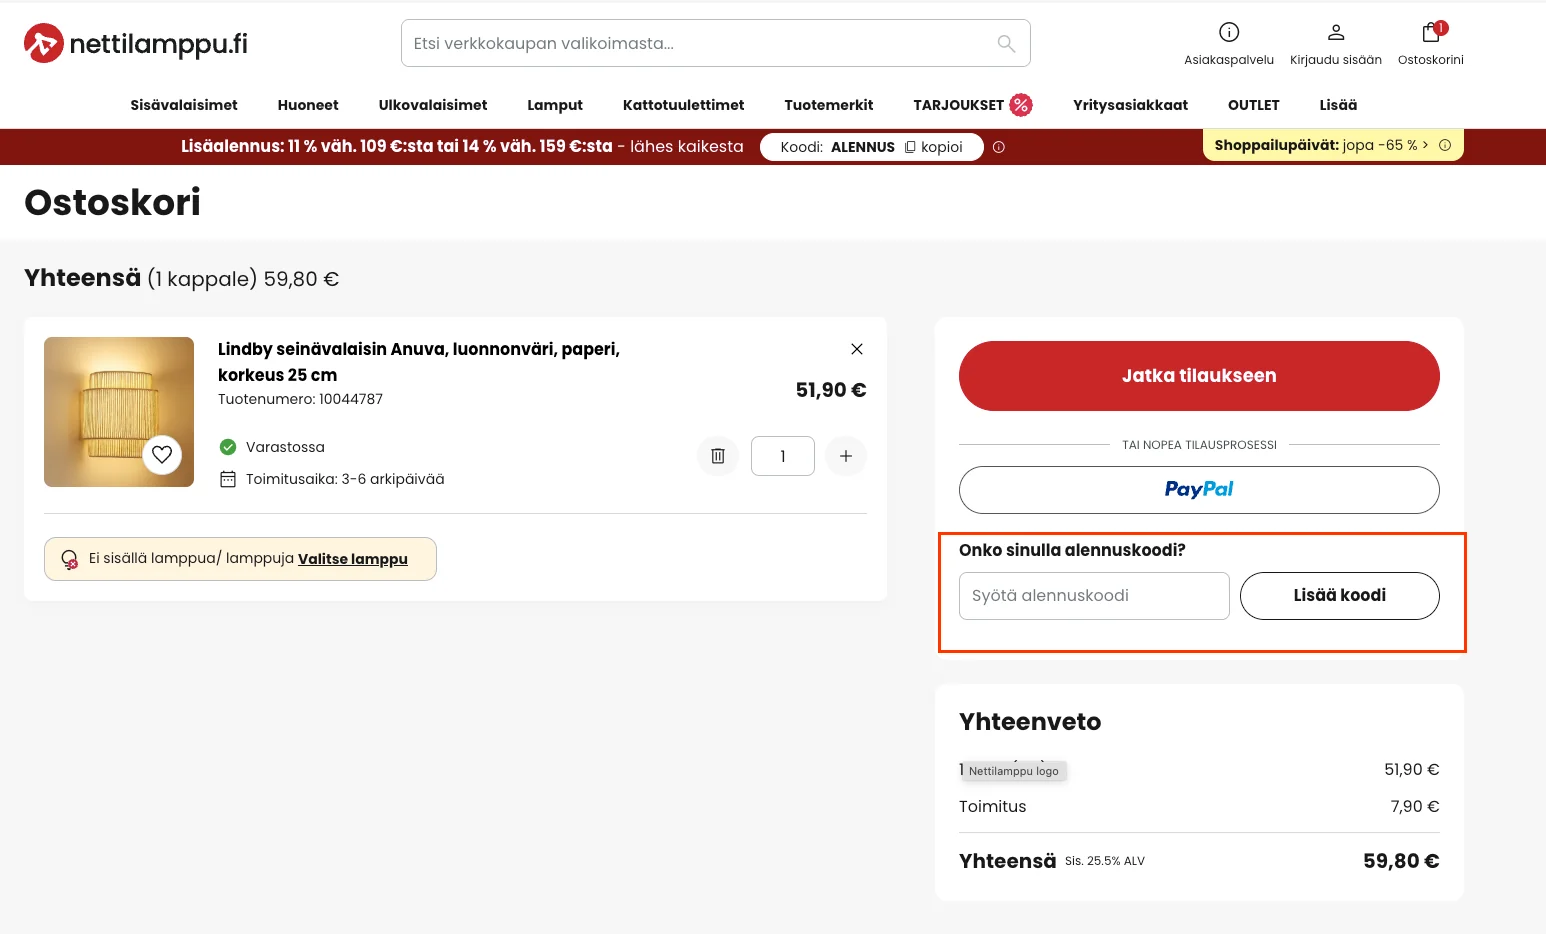Open Asiakaspalvelu info icon
1546x934 pixels.
1229,32
